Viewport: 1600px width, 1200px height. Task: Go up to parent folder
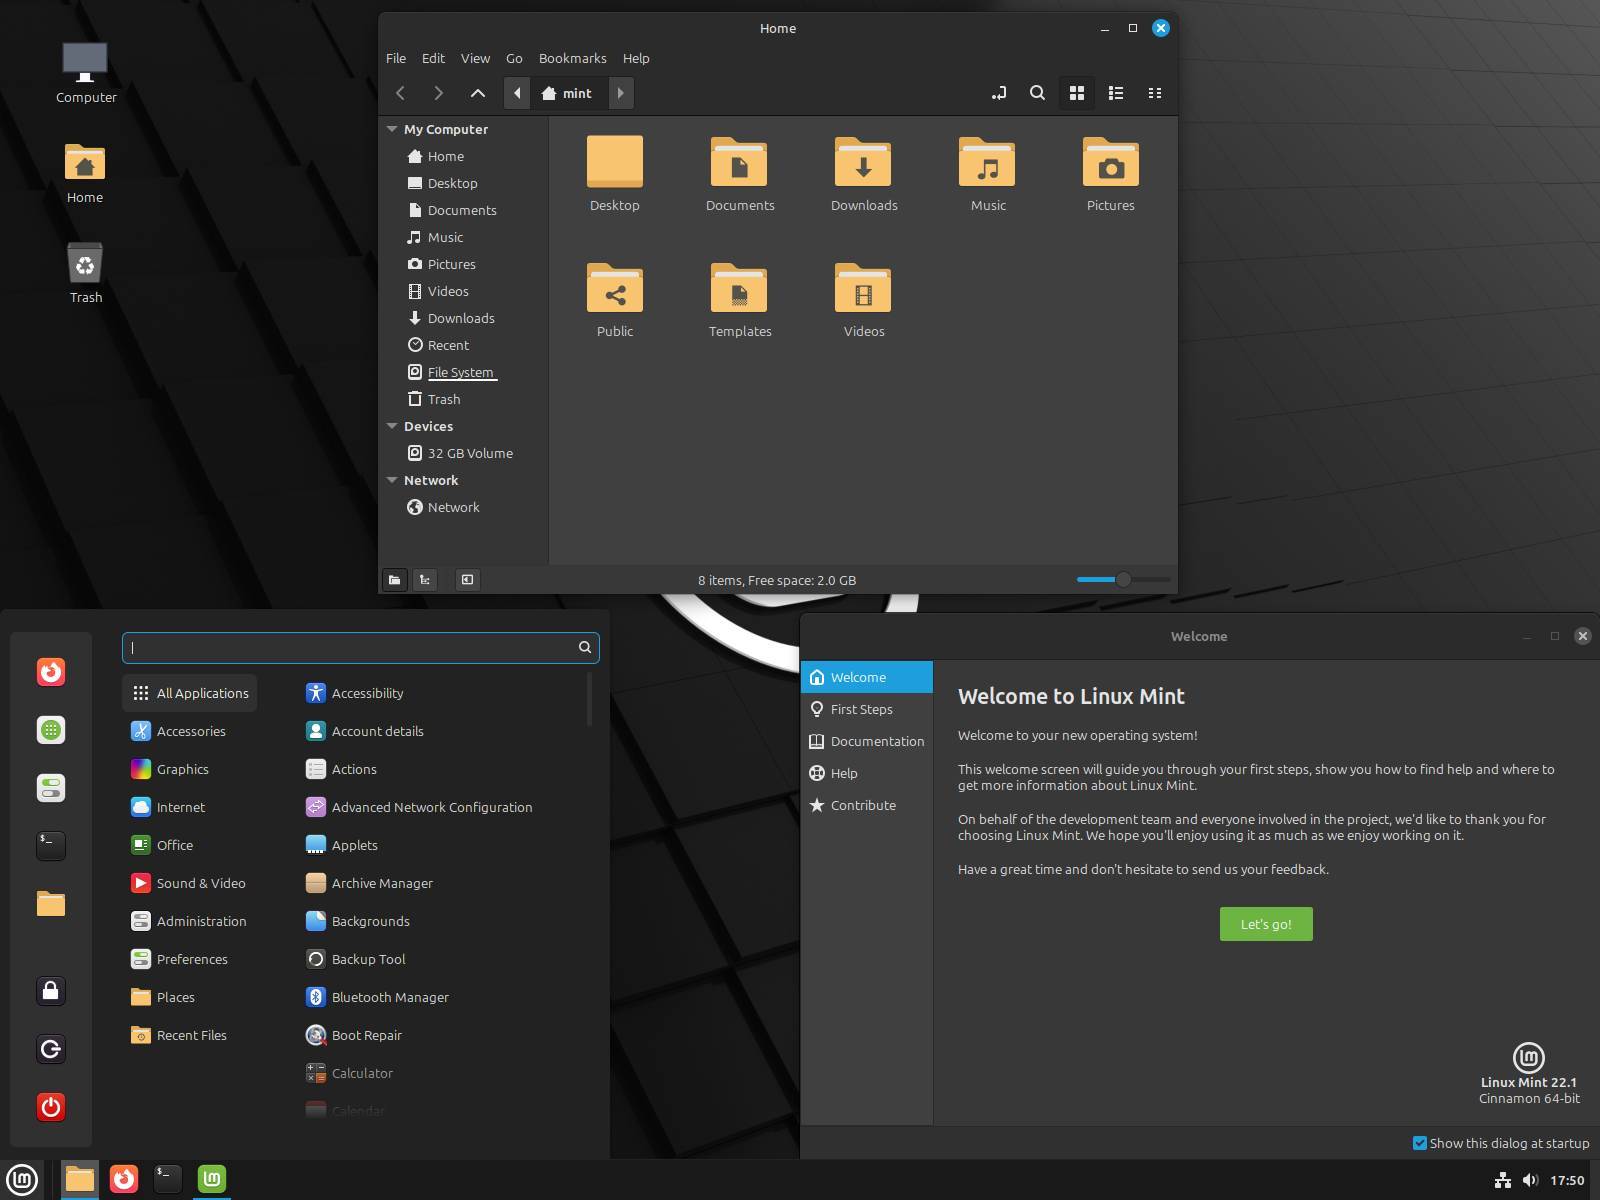478,93
